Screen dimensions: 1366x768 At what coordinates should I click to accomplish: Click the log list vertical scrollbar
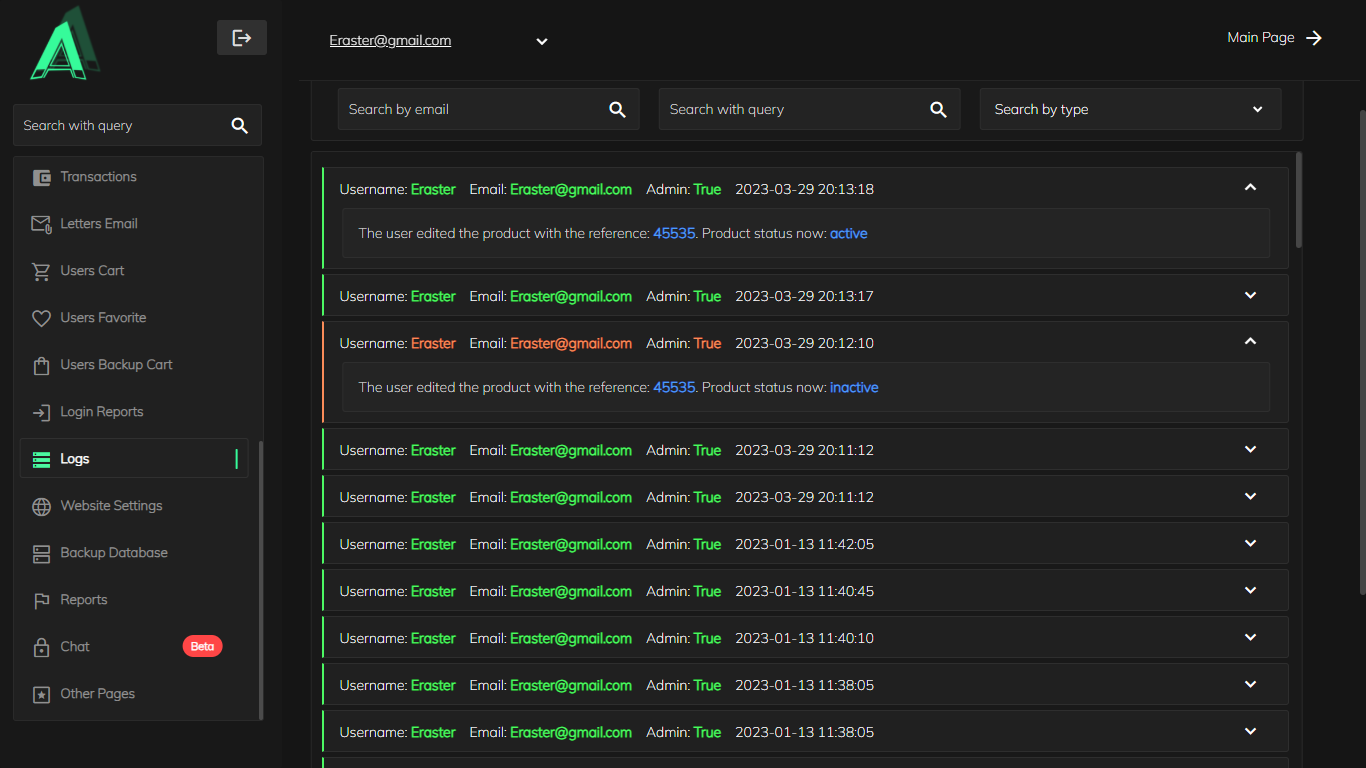(1298, 200)
